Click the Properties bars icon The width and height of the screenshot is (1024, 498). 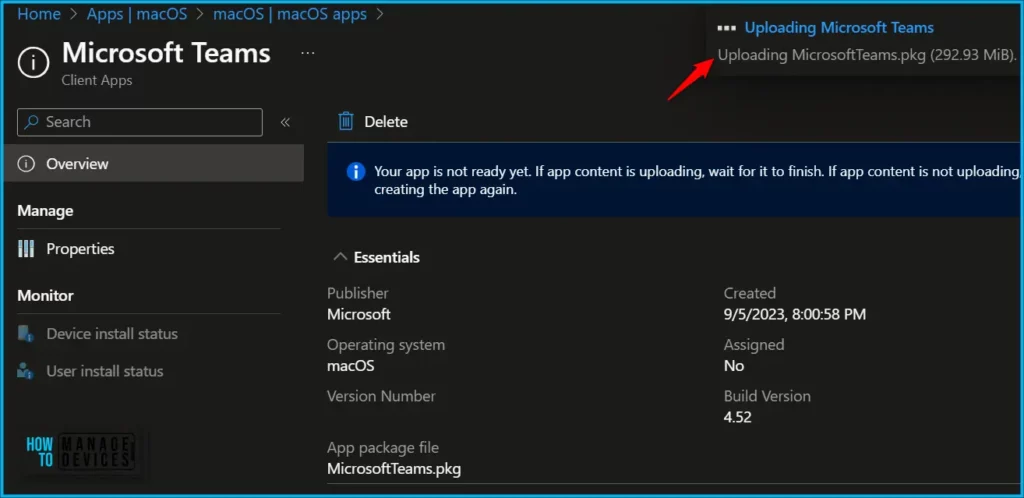(x=25, y=249)
